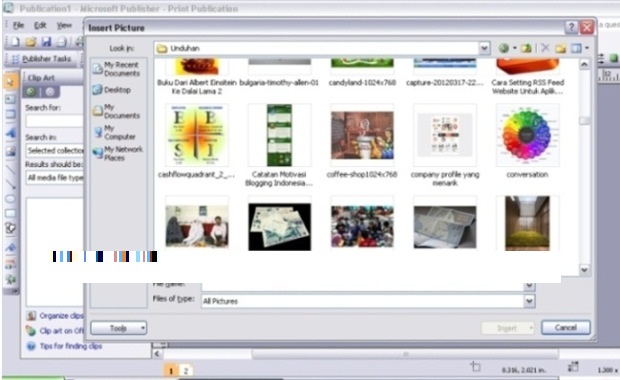This screenshot has width=620, height=380.
Task: Click the Cancel button
Action: (x=565, y=327)
